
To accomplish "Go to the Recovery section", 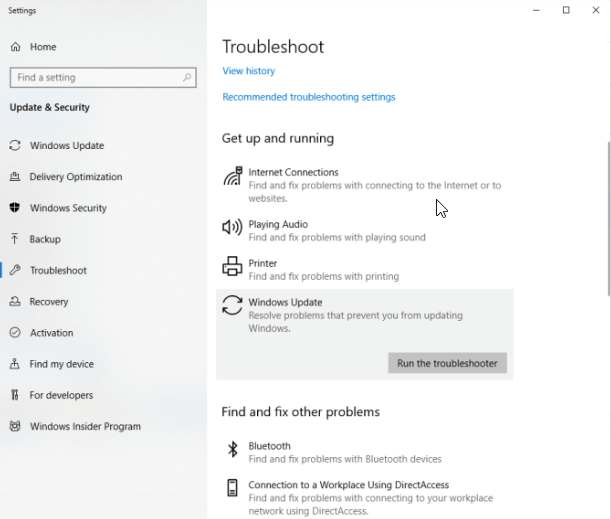I will click(48, 302).
